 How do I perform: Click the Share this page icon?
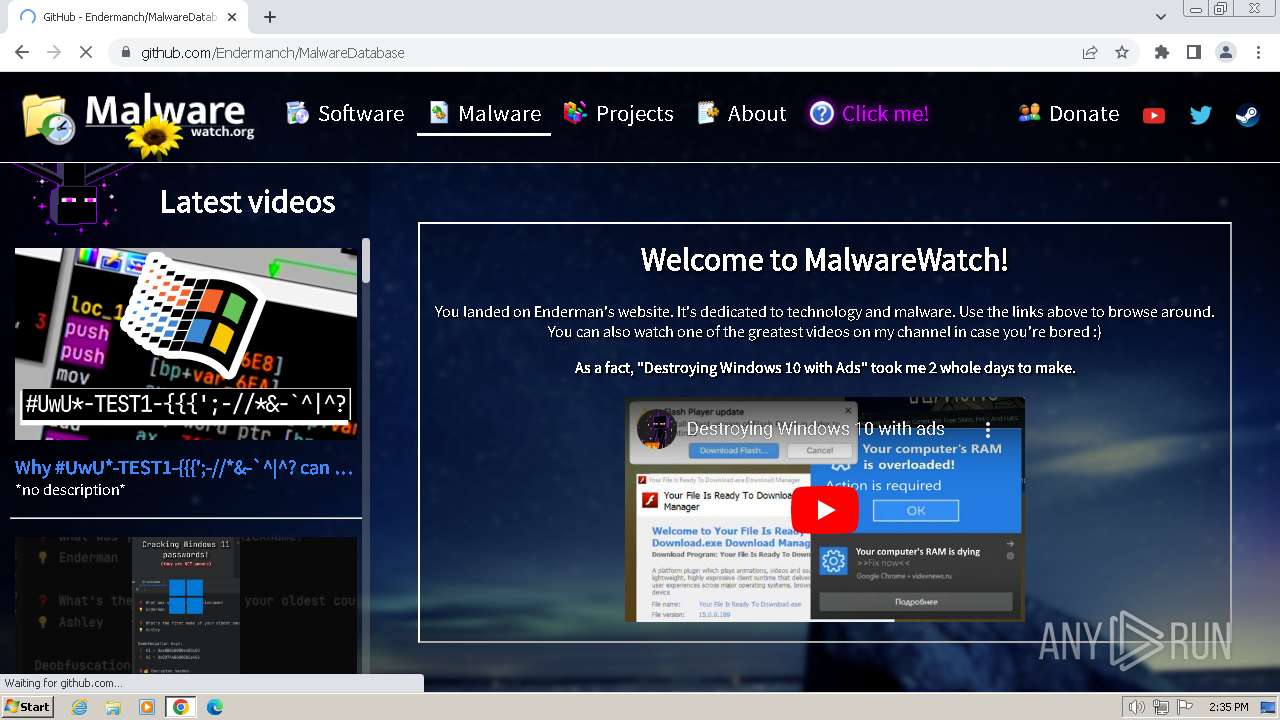[x=1090, y=53]
